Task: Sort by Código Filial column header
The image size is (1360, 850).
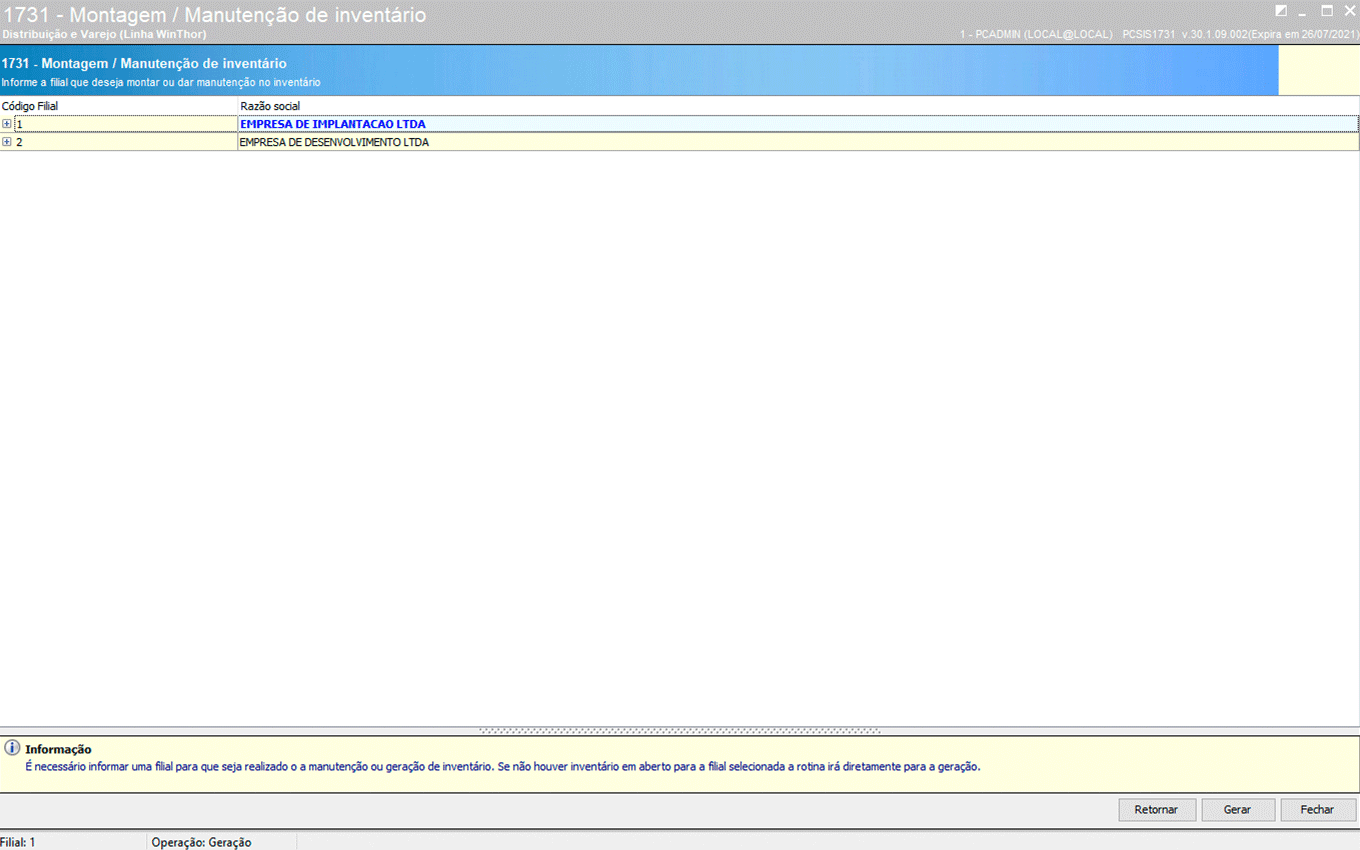Action: (30, 106)
